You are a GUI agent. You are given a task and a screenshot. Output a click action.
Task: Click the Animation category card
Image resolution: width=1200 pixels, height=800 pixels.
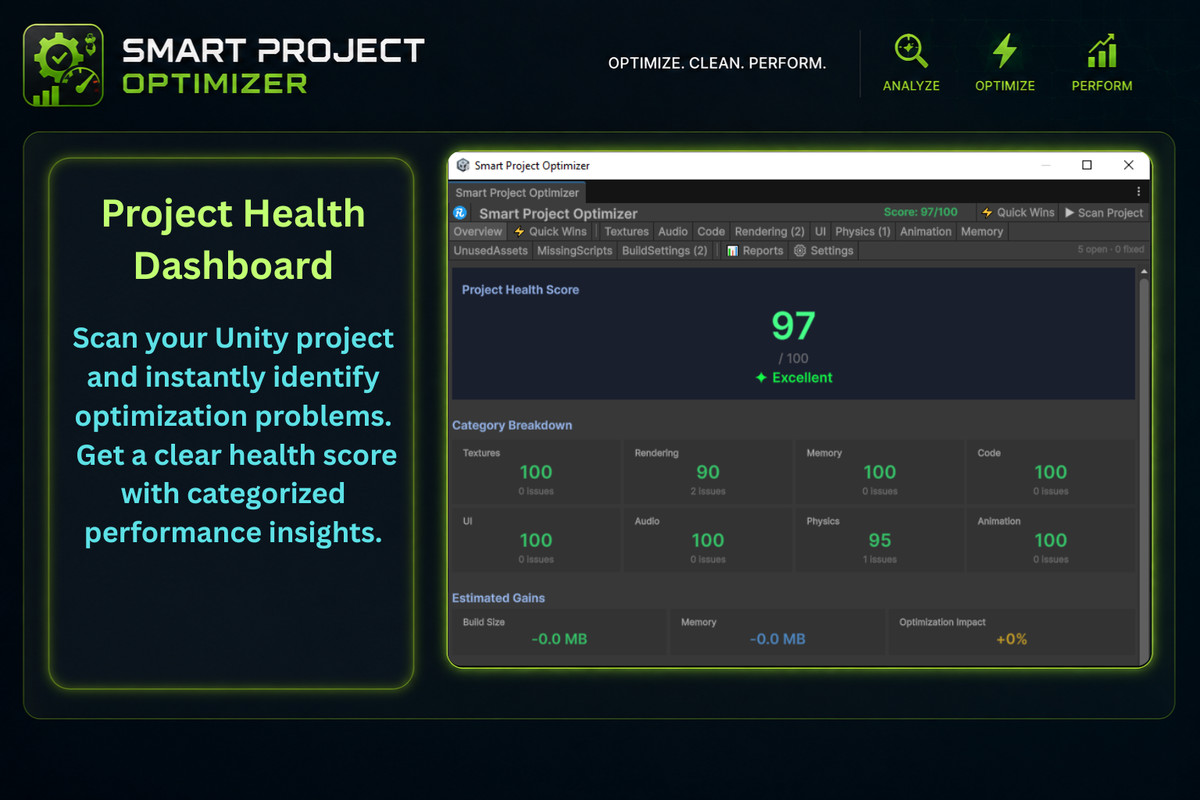1051,540
